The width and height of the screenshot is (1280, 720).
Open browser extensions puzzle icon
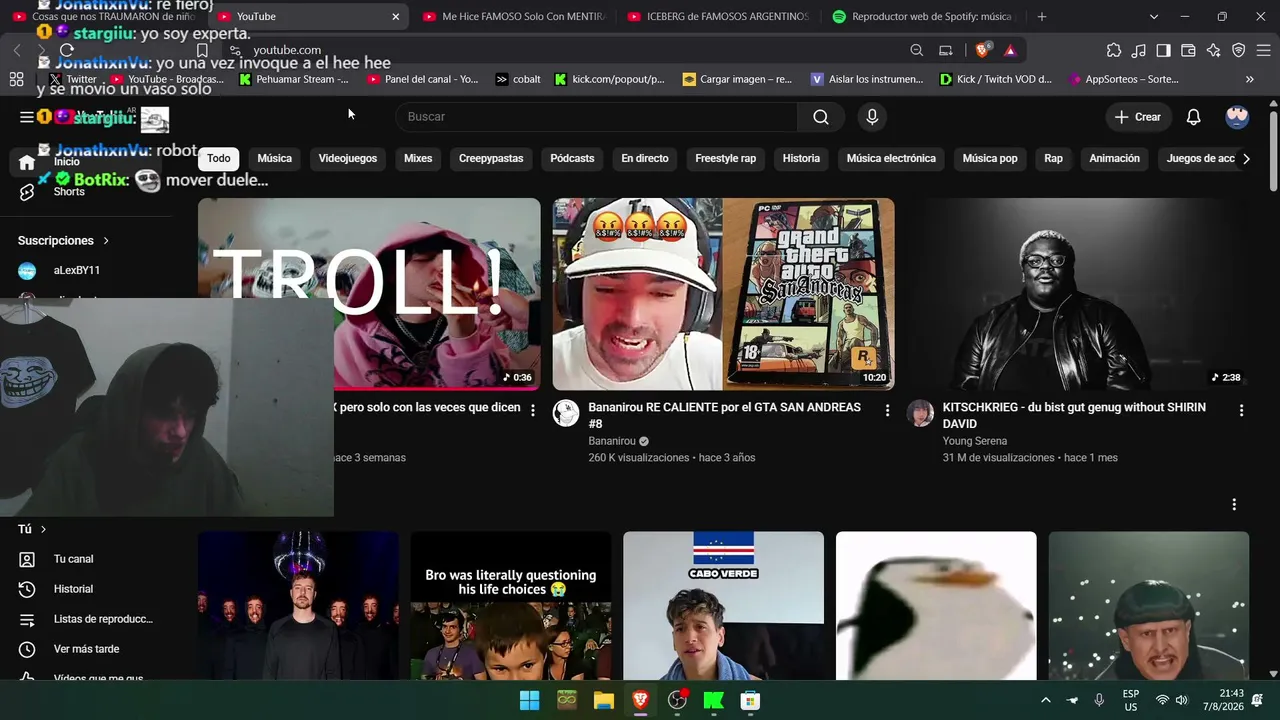1114,50
